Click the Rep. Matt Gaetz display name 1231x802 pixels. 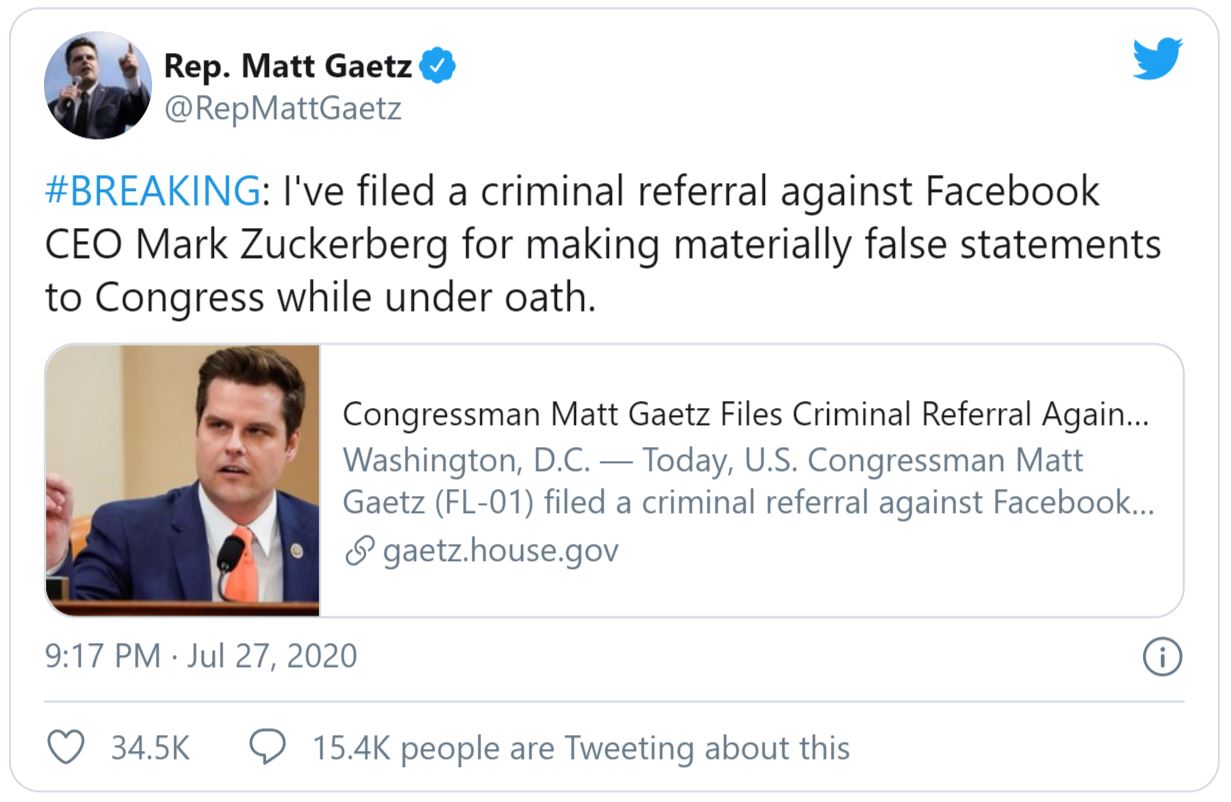coord(287,67)
